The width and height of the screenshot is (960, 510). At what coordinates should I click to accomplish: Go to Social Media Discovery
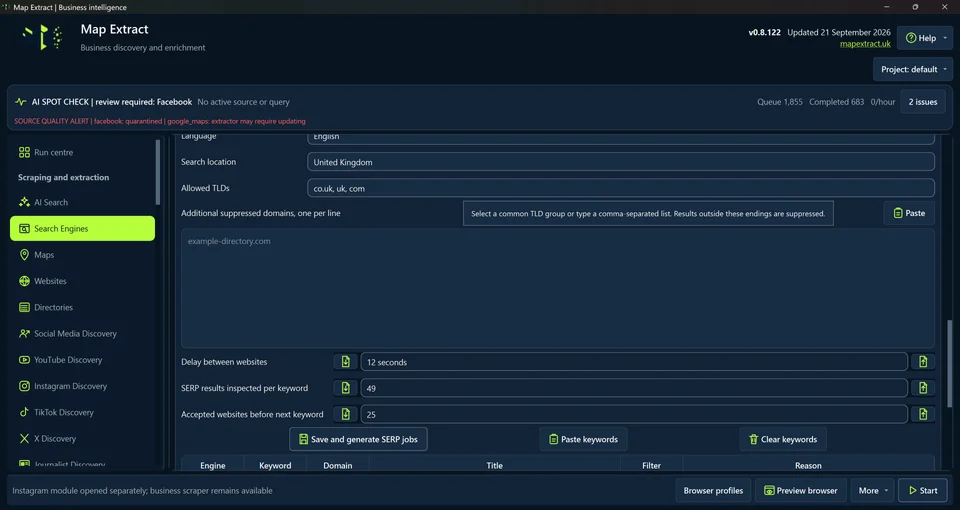coord(82,334)
